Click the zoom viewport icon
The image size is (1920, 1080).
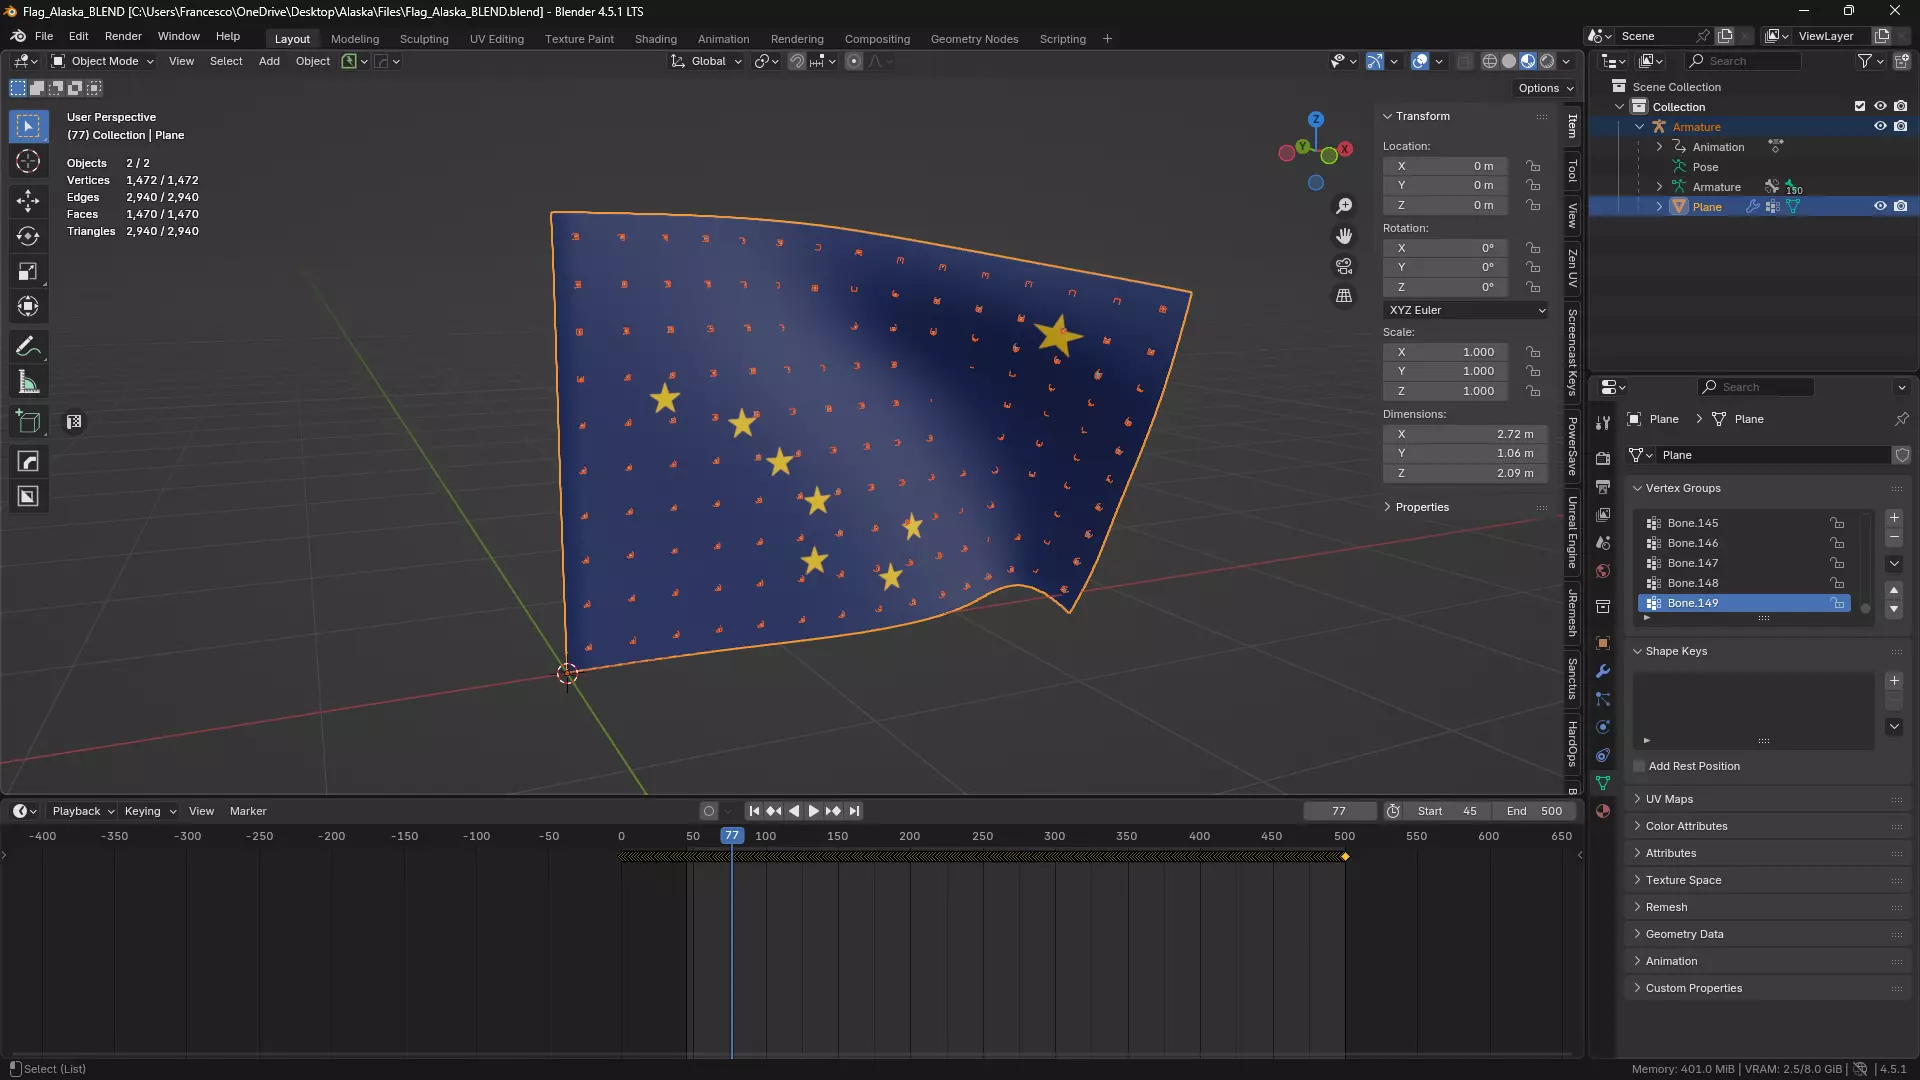coord(1344,206)
